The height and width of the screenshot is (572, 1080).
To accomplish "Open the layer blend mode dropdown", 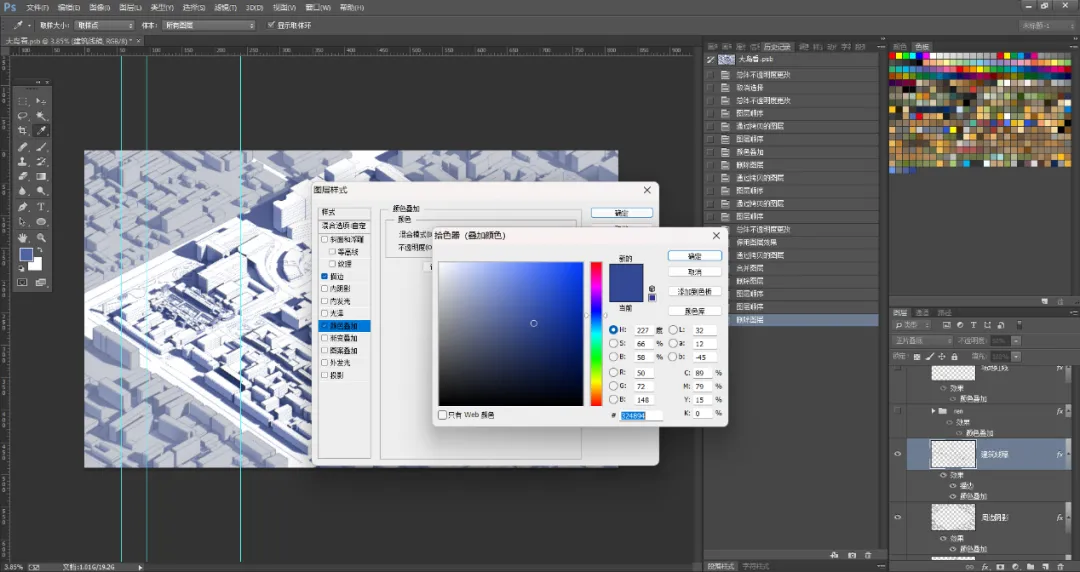I will click(923, 340).
